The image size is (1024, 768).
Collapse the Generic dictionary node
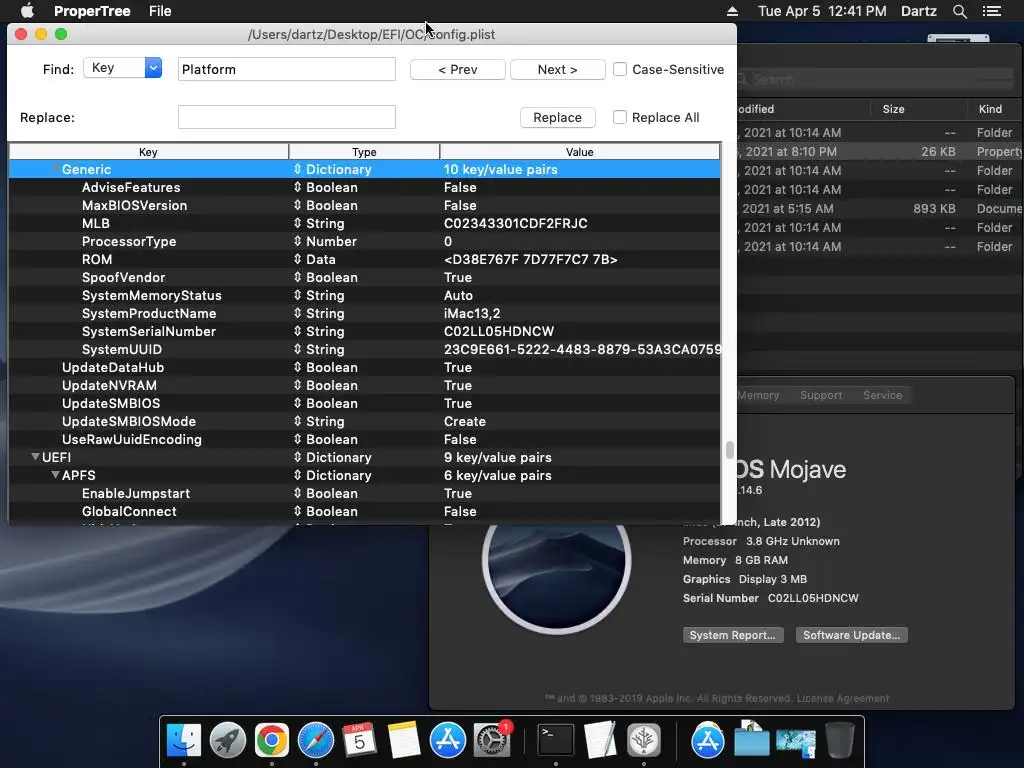tap(56, 169)
